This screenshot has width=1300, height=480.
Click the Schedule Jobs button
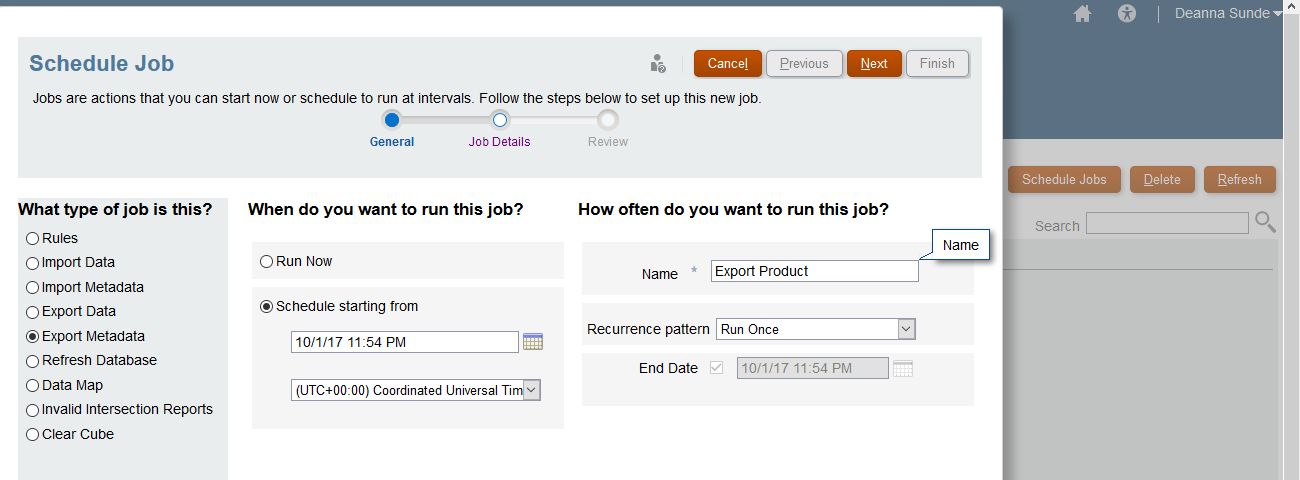[1064, 180]
